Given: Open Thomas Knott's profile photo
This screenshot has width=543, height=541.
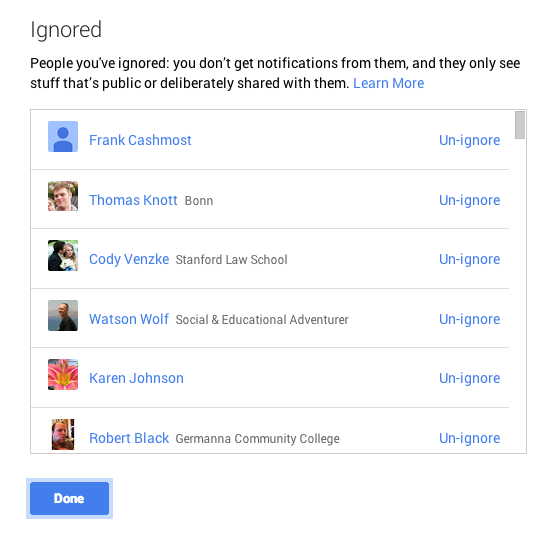Looking at the screenshot, I should pyautogui.click(x=63, y=196).
